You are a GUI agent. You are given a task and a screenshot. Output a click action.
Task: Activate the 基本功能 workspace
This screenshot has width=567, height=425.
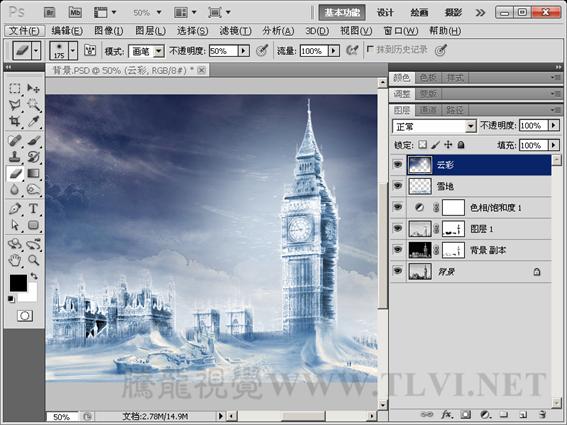tap(342, 13)
